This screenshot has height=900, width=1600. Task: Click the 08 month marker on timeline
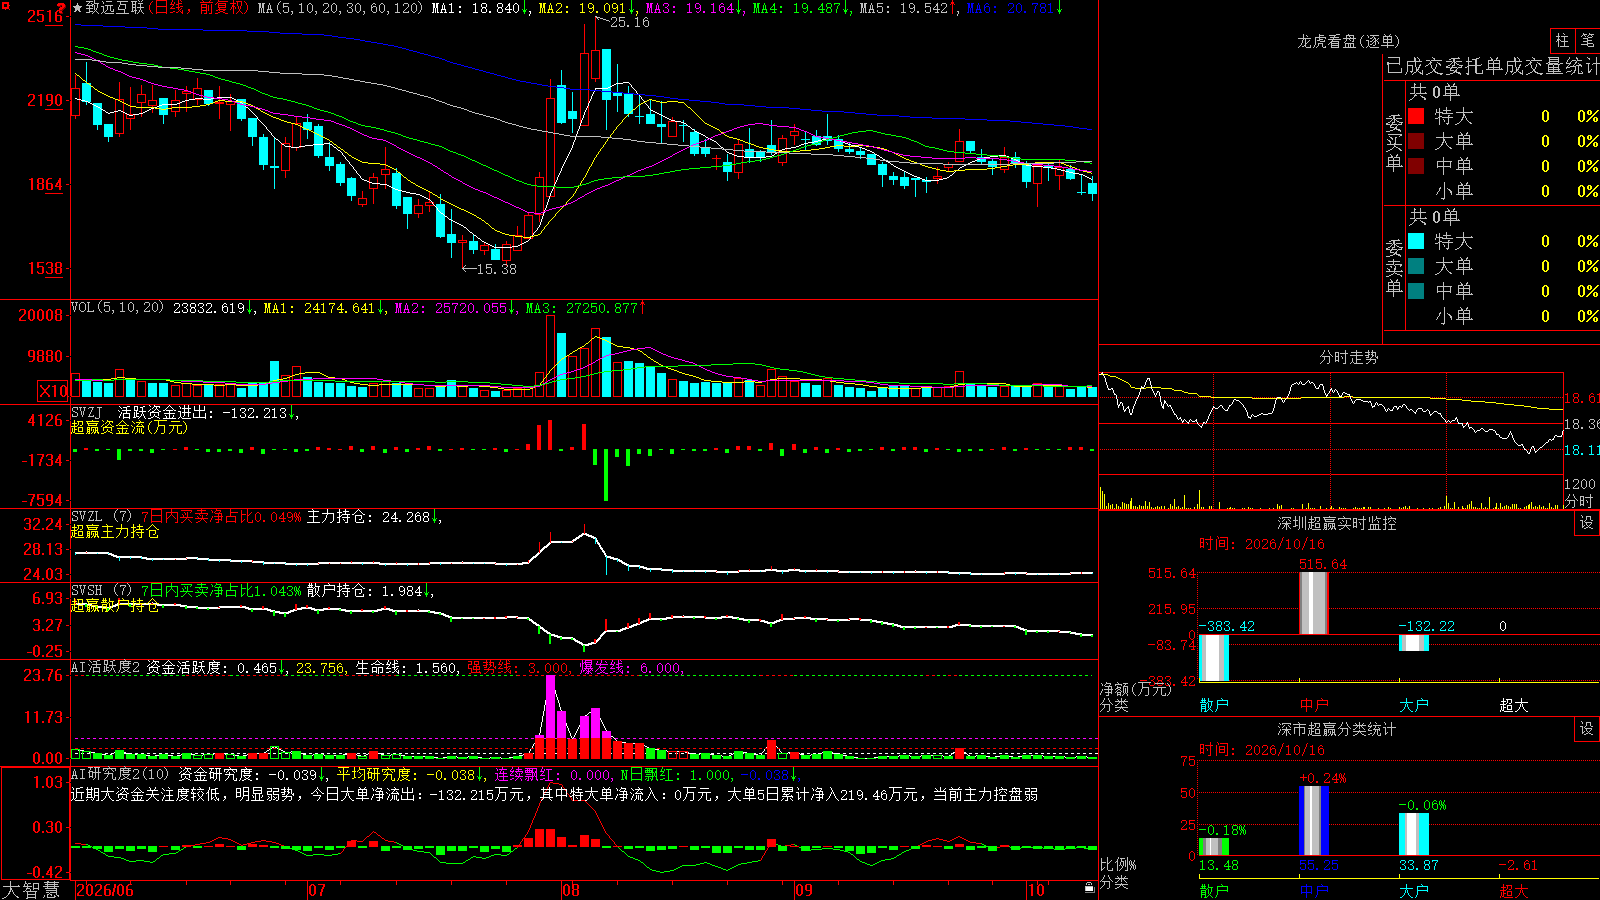(571, 890)
